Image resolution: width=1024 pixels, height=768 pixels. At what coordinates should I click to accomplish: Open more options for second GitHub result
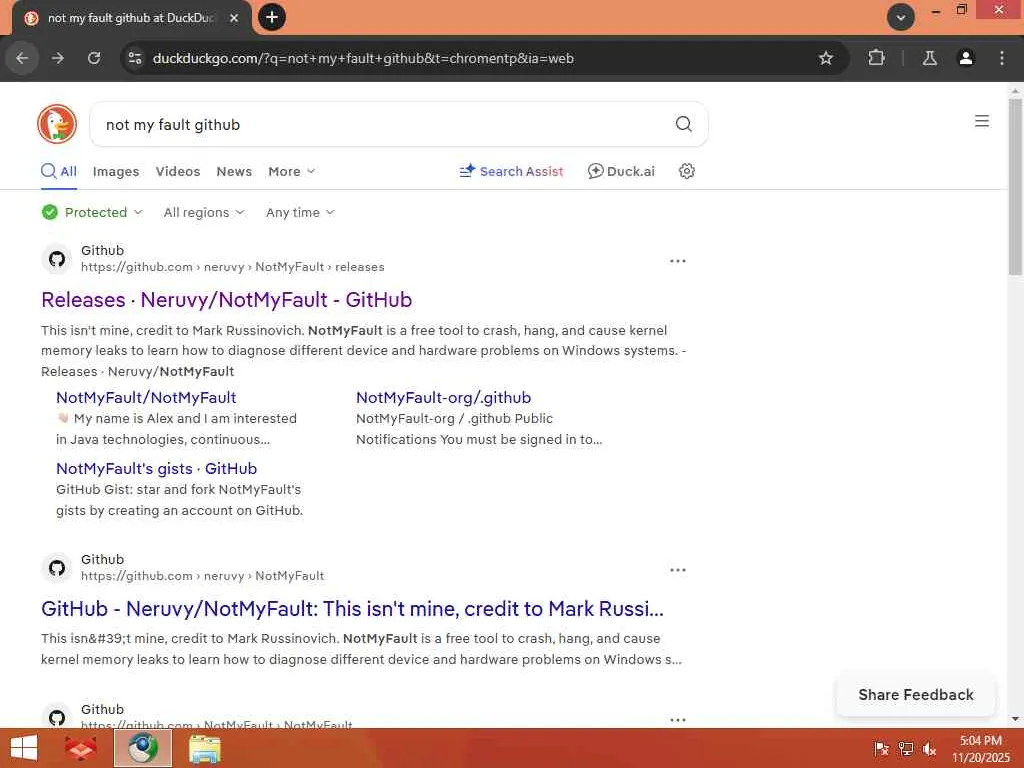677,569
